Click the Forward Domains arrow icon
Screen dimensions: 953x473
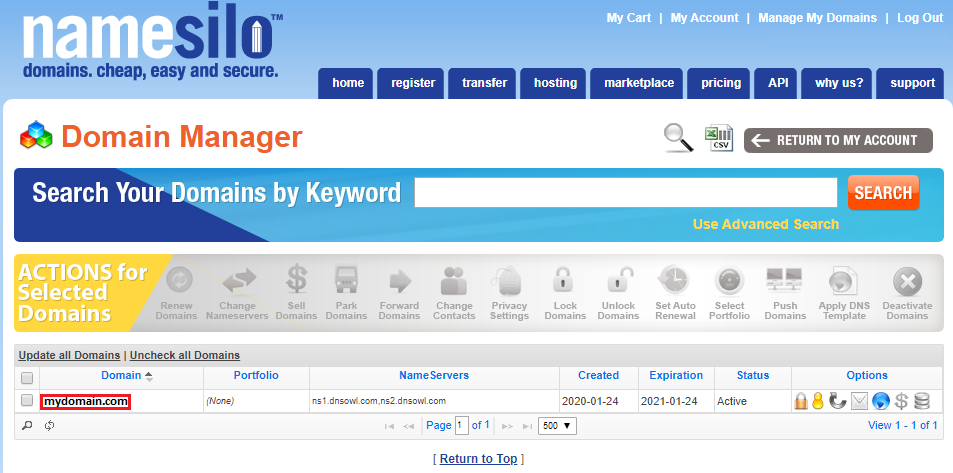coord(399,281)
